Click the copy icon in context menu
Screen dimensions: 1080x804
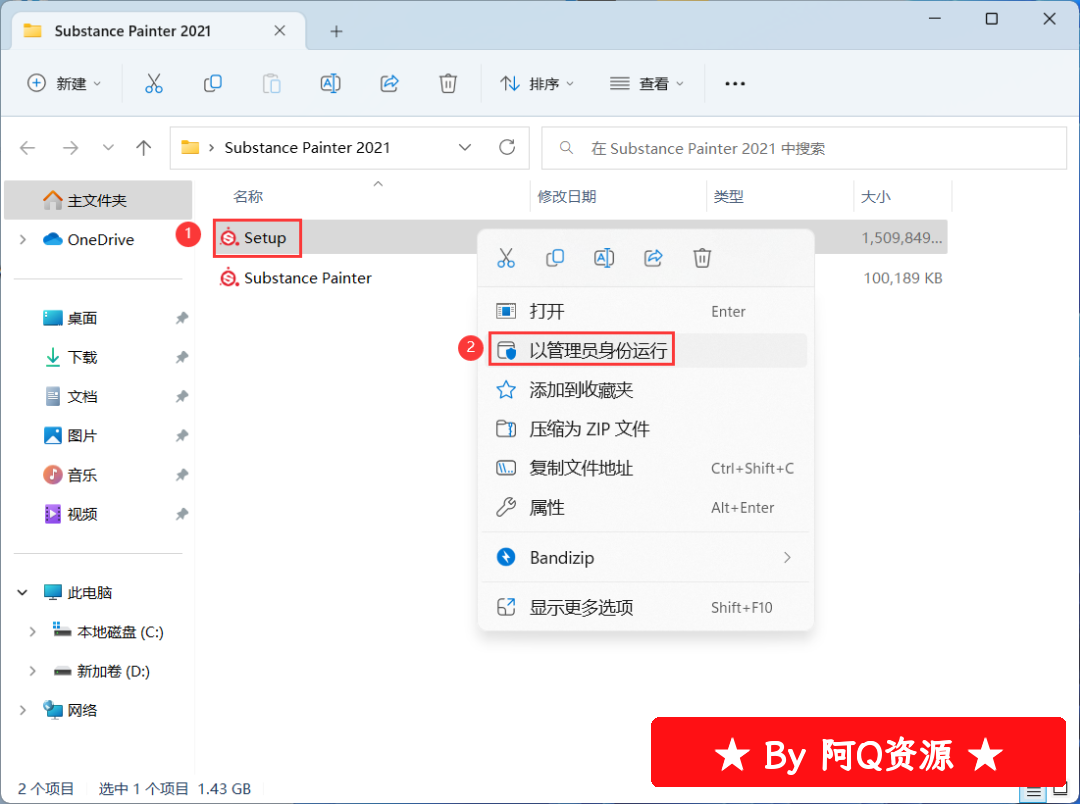(555, 258)
